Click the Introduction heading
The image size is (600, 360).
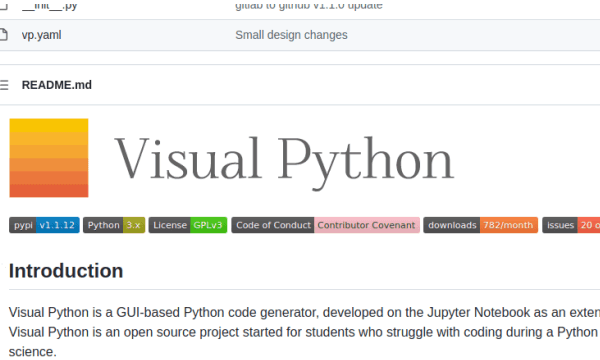coord(66,271)
